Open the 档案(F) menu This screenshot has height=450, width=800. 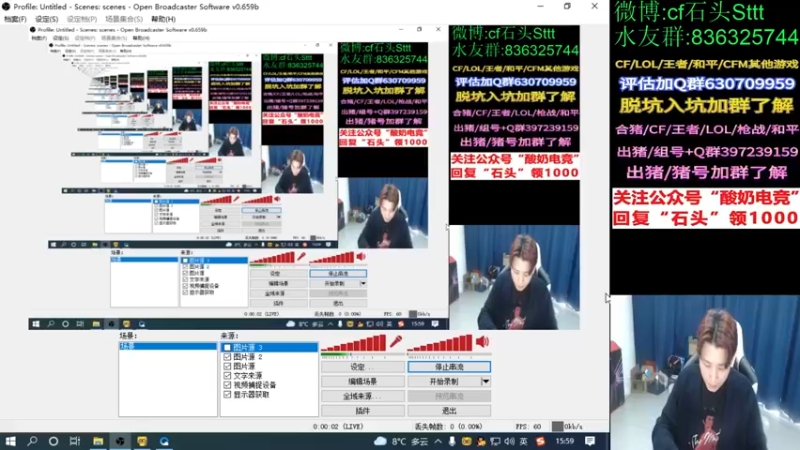(15, 19)
